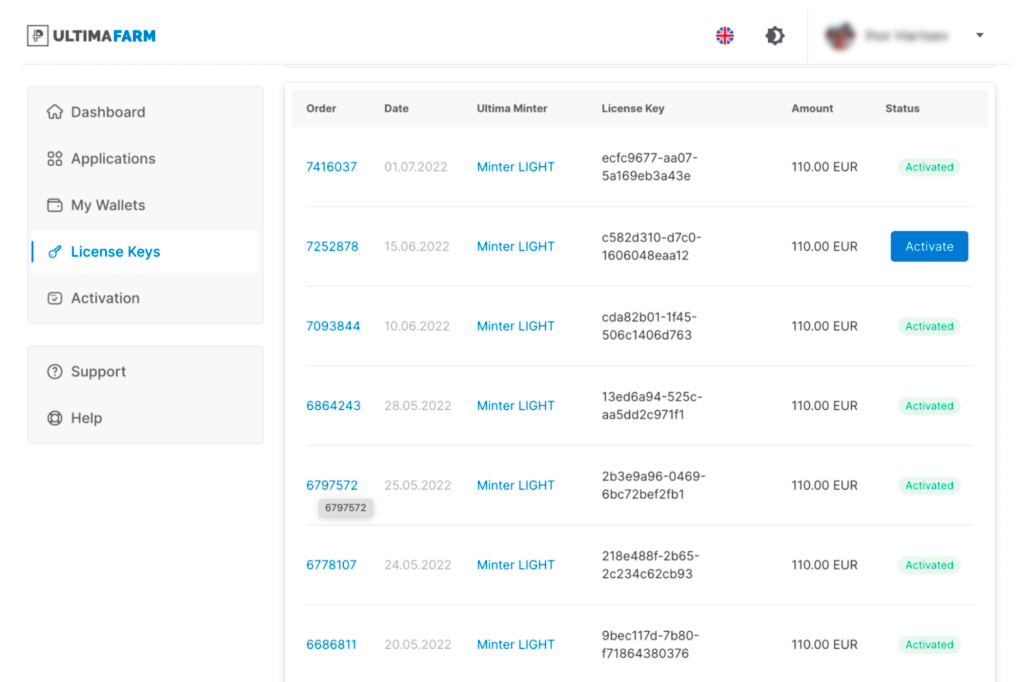Click the Activation checkbox icon
Viewport: 1024px width, 682px height.
[x=55, y=298]
